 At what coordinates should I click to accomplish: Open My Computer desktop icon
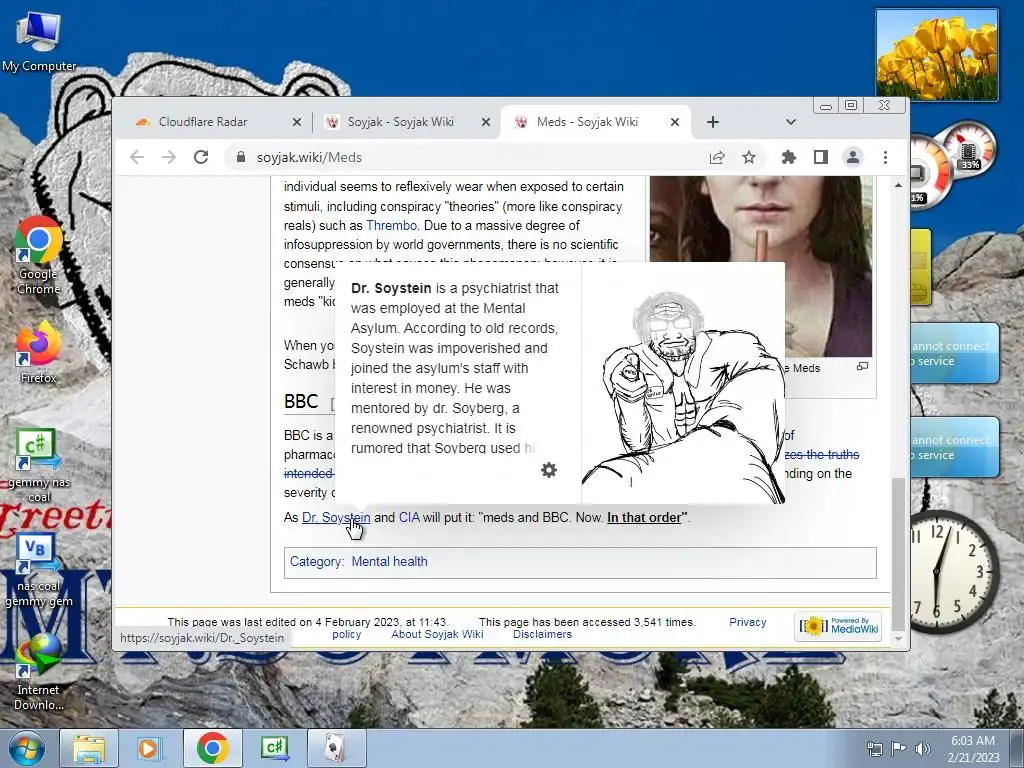point(39,42)
